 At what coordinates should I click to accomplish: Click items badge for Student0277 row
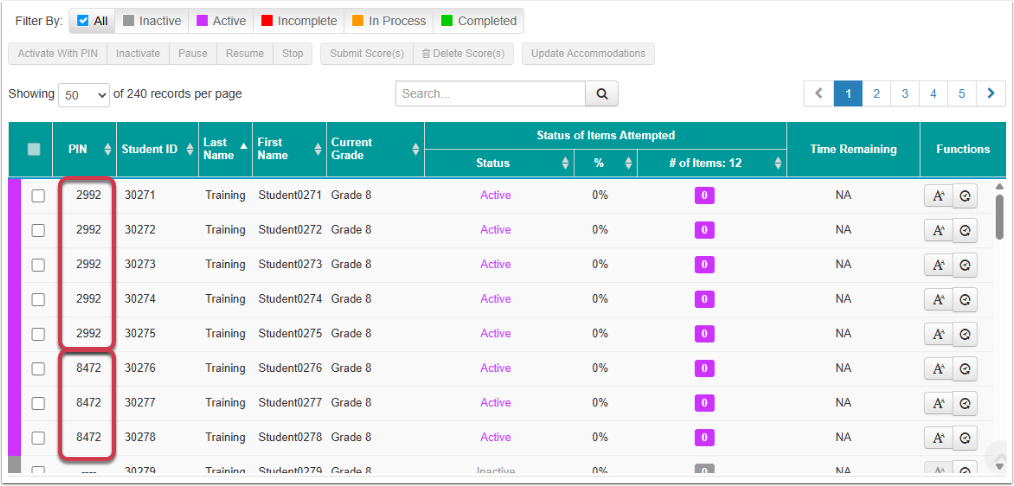(704, 403)
